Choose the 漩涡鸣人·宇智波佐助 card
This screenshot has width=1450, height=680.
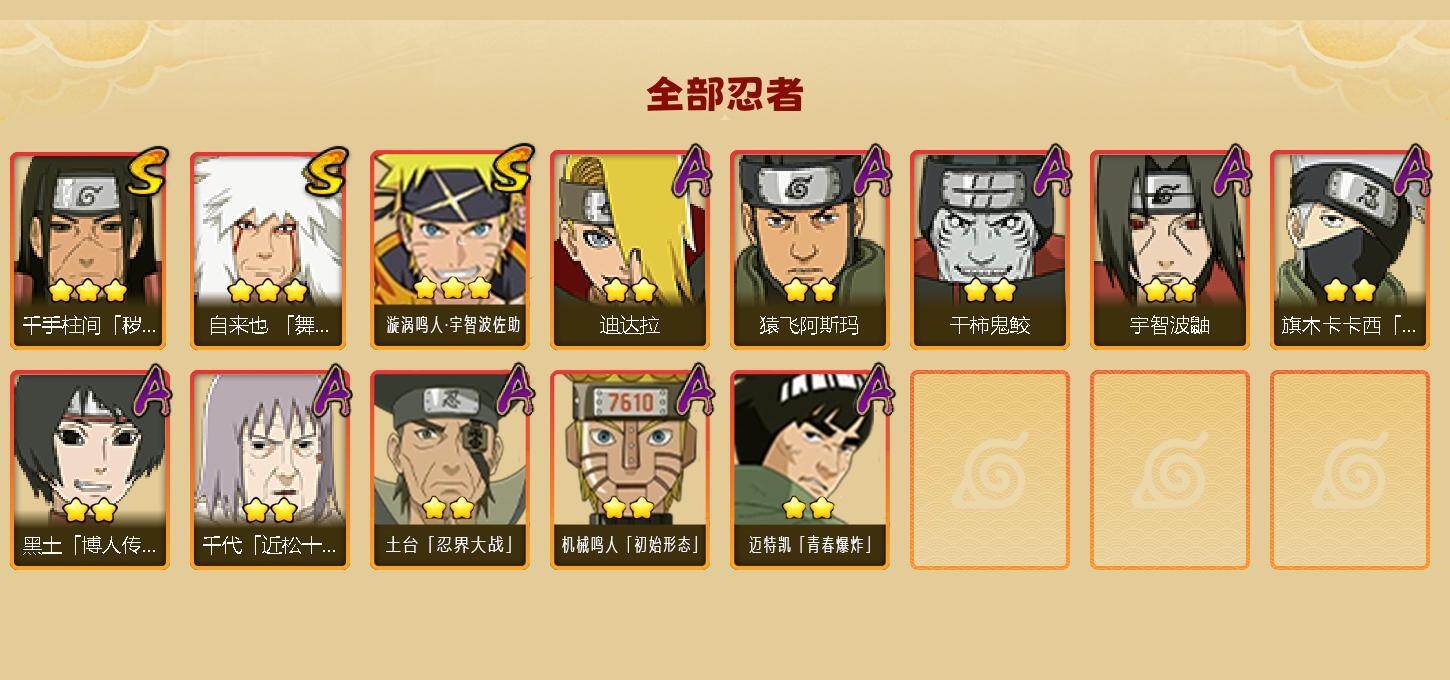450,250
